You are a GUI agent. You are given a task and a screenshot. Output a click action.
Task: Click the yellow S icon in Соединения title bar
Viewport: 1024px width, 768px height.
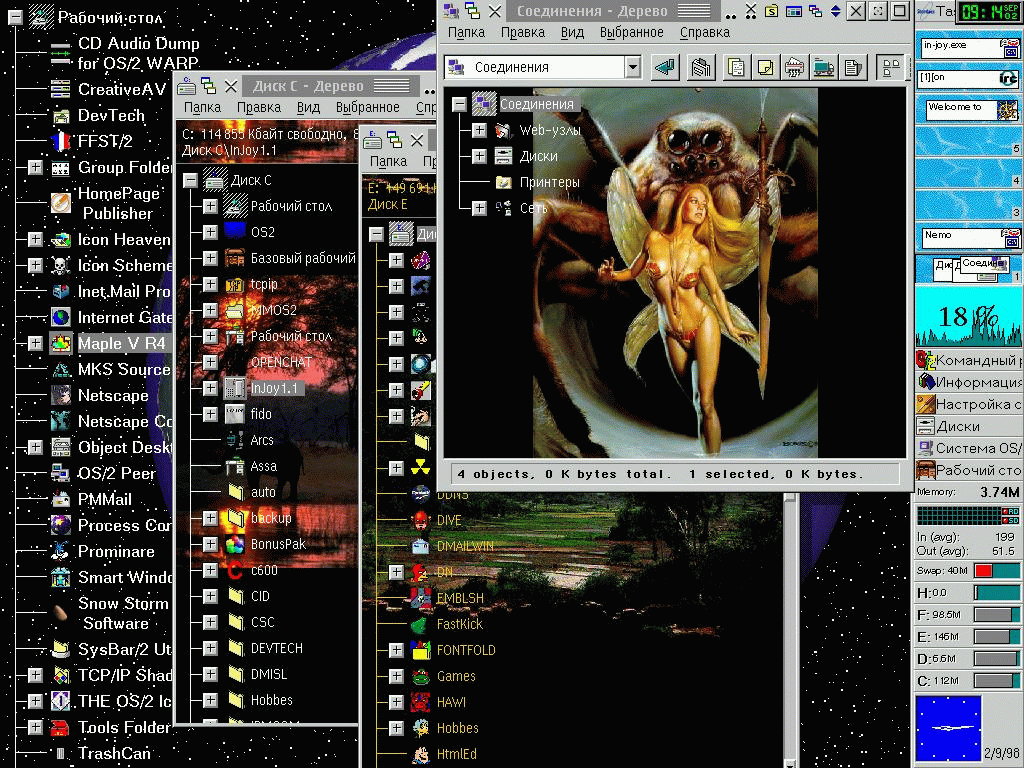771,11
